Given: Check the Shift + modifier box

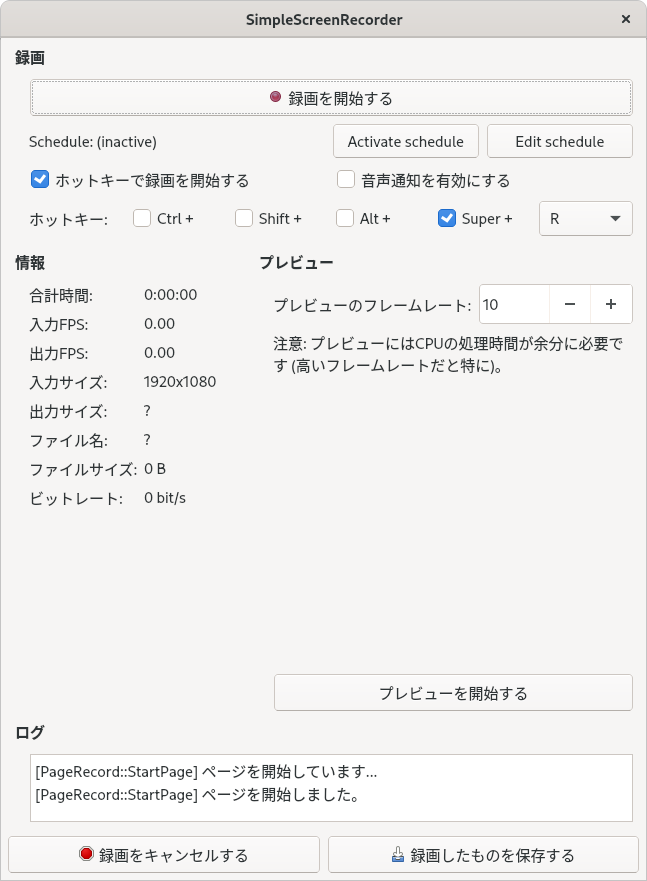Looking at the screenshot, I should 244,218.
